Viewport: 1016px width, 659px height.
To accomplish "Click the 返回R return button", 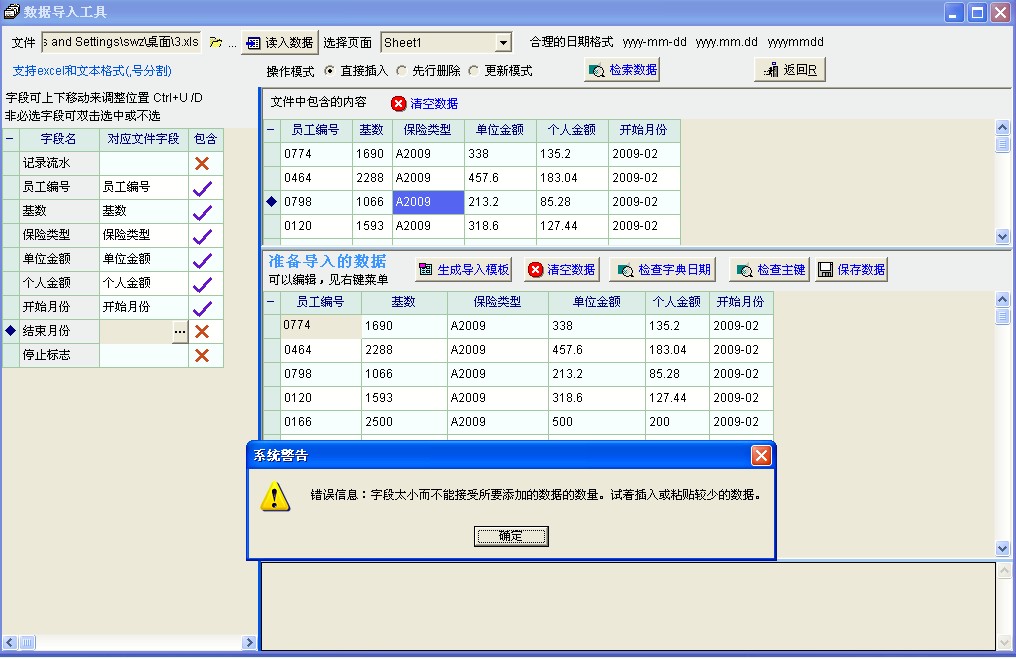I will coord(789,70).
